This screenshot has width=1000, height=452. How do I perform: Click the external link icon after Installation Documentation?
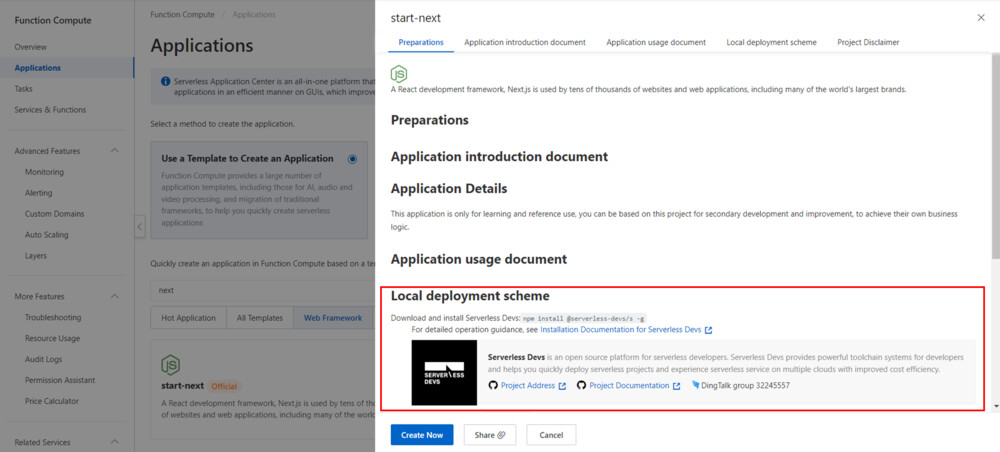pyautogui.click(x=708, y=330)
